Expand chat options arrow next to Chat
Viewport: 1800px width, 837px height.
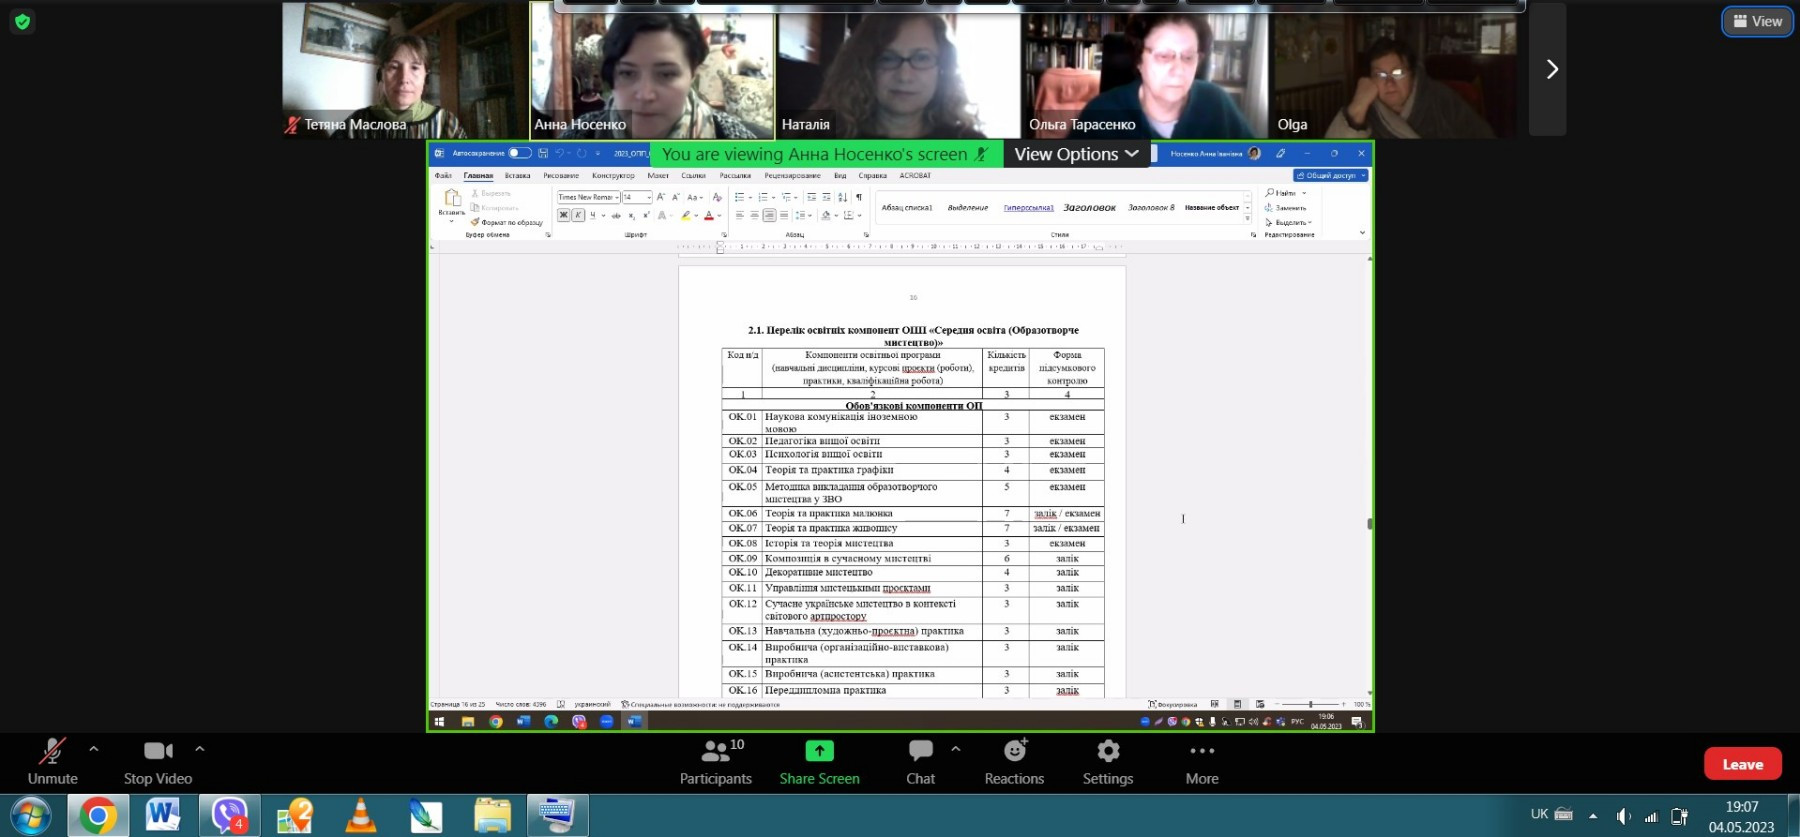point(956,748)
